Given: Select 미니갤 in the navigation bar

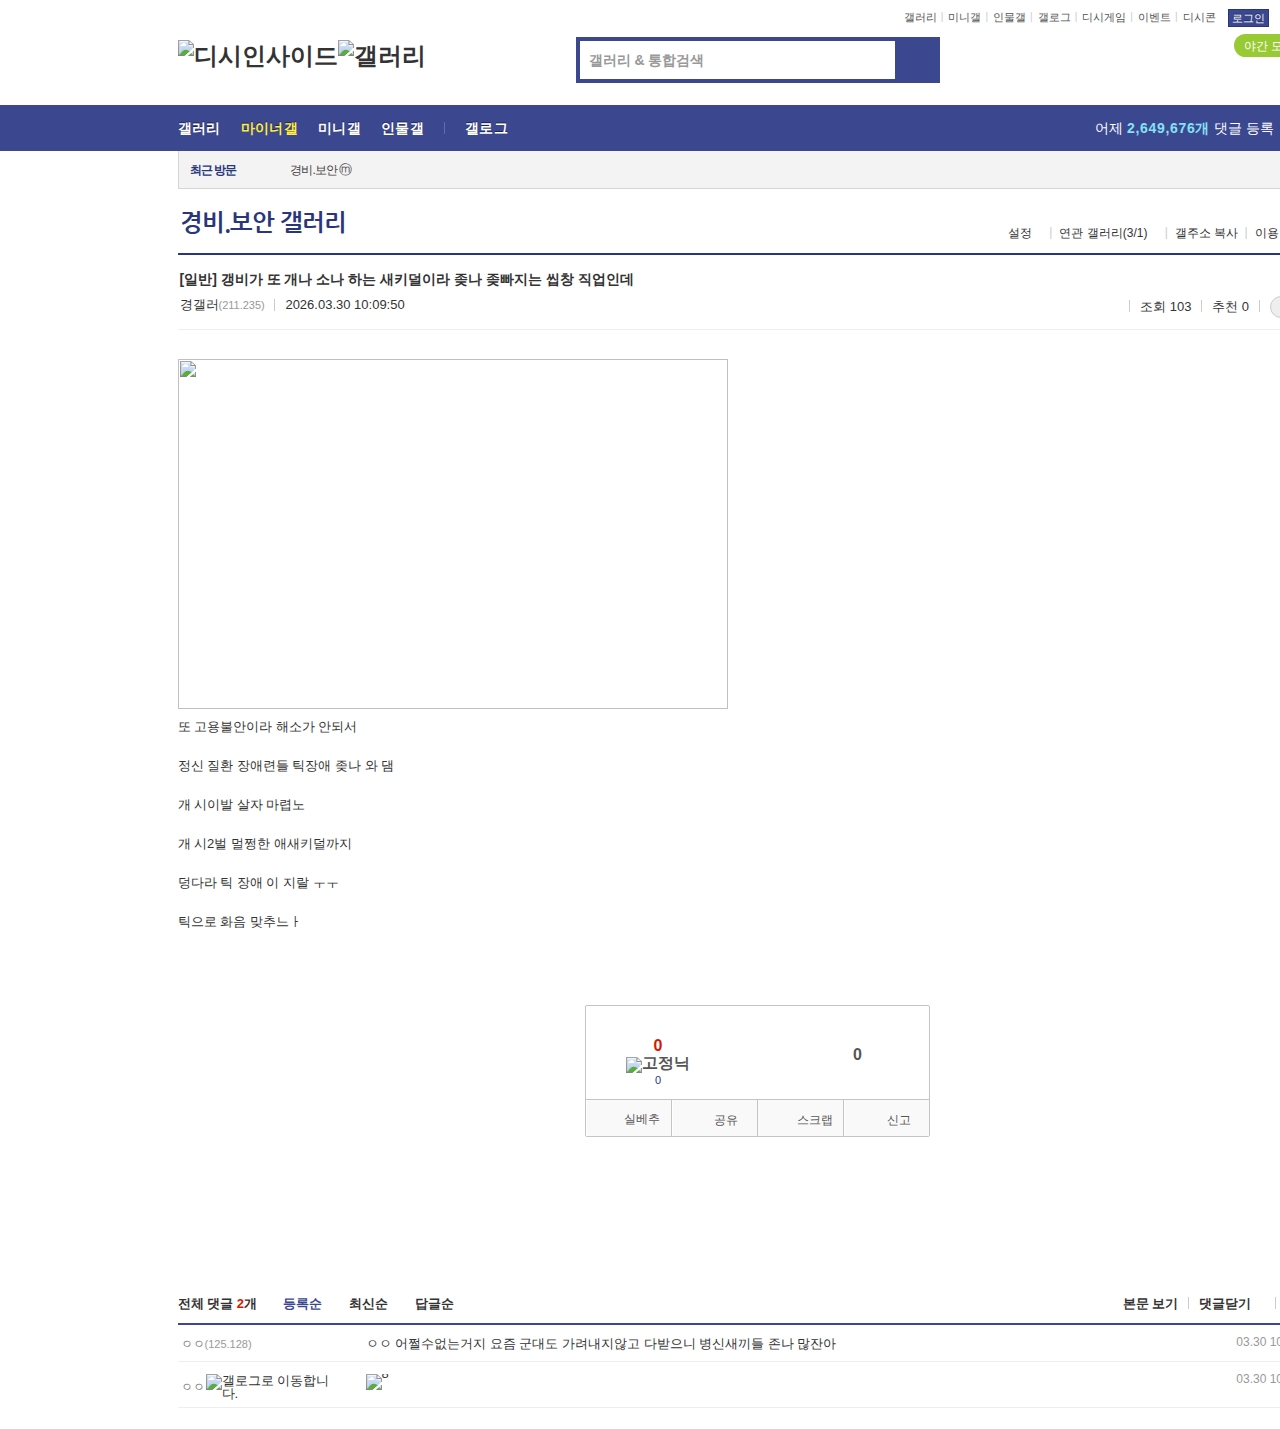Looking at the screenshot, I should [339, 128].
